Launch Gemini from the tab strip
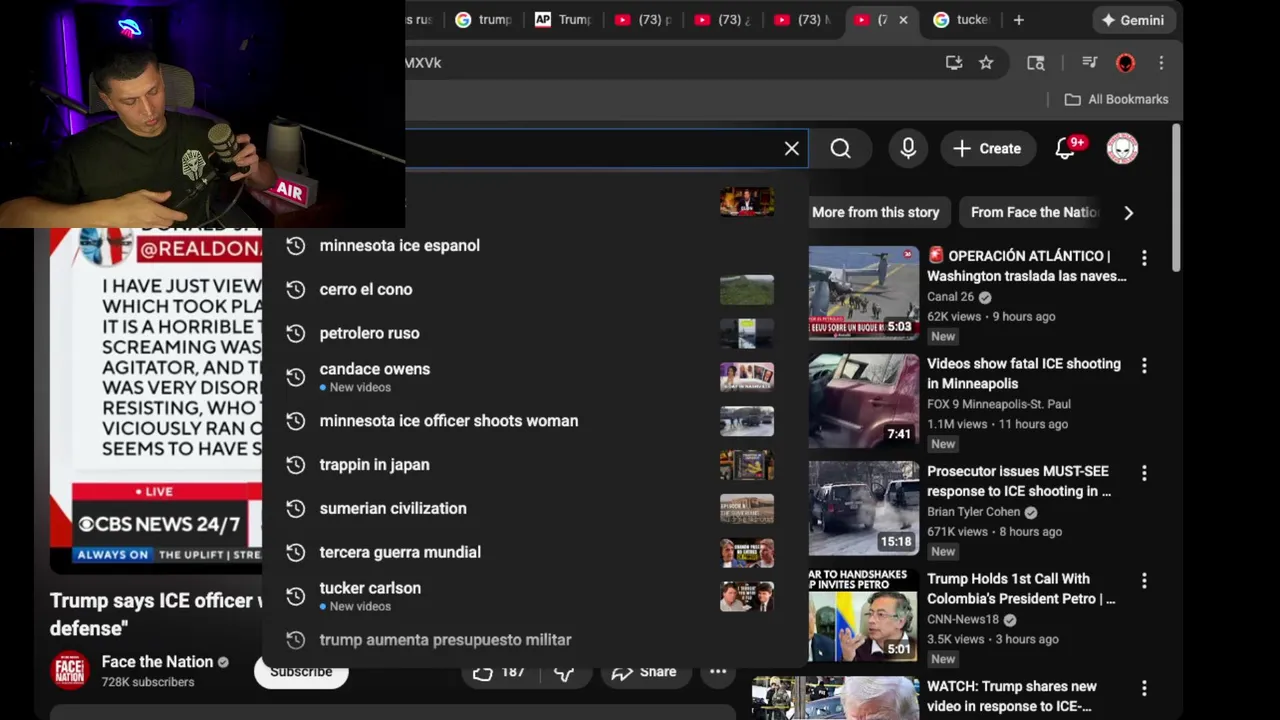 tap(1133, 20)
